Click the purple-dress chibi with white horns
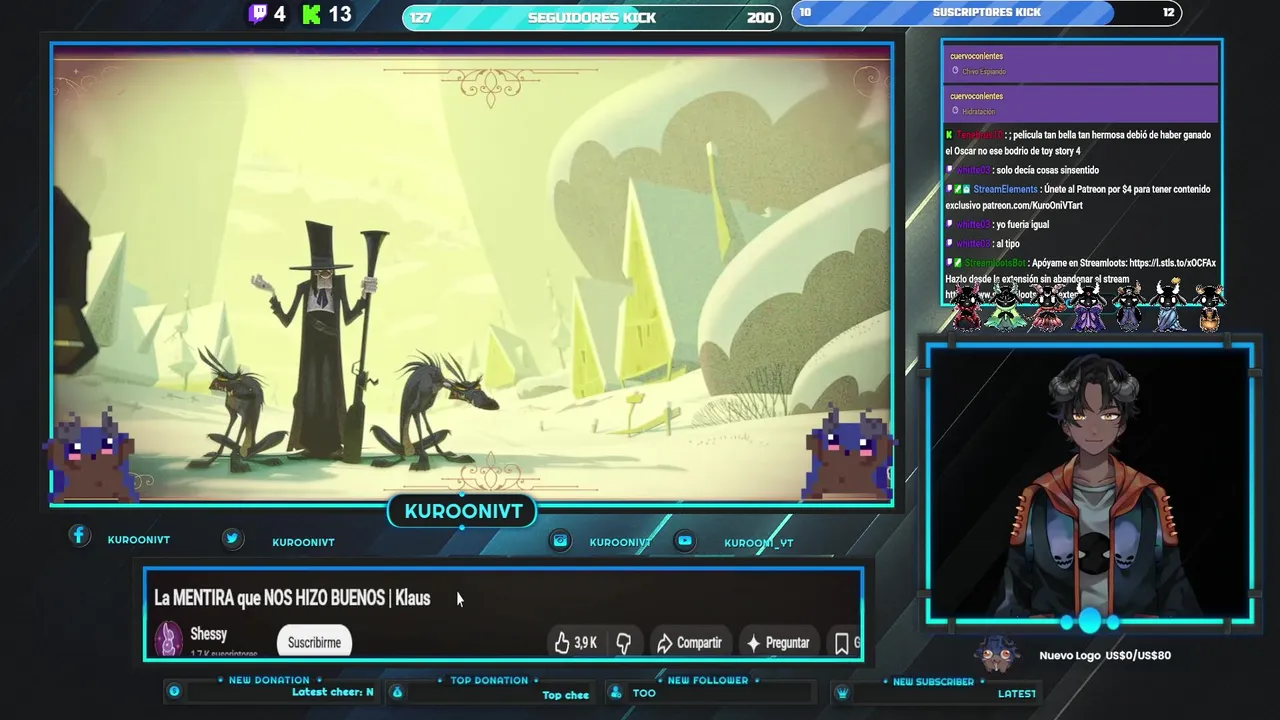The width and height of the screenshot is (1280, 720). 1088,306
